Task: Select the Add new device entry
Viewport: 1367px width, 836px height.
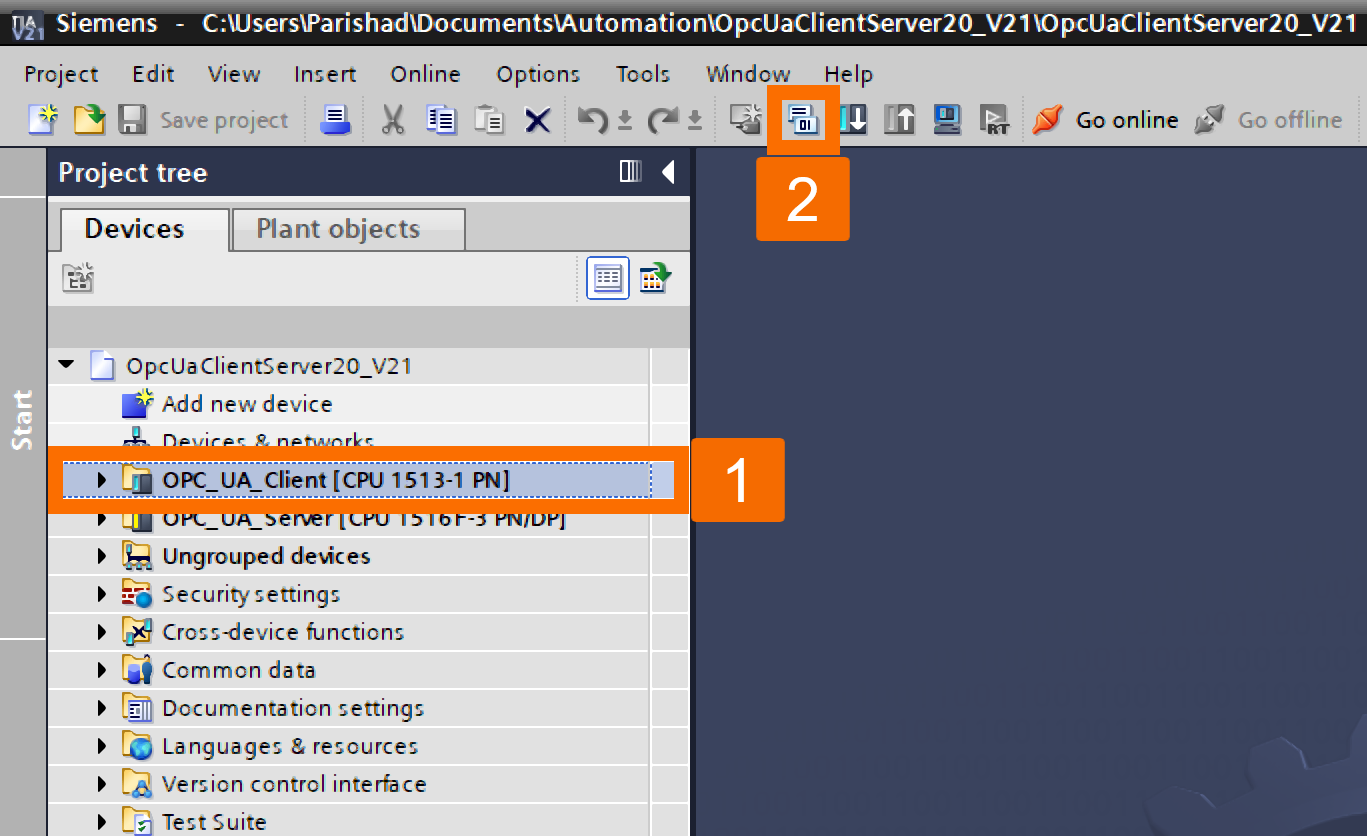Action: (x=247, y=404)
